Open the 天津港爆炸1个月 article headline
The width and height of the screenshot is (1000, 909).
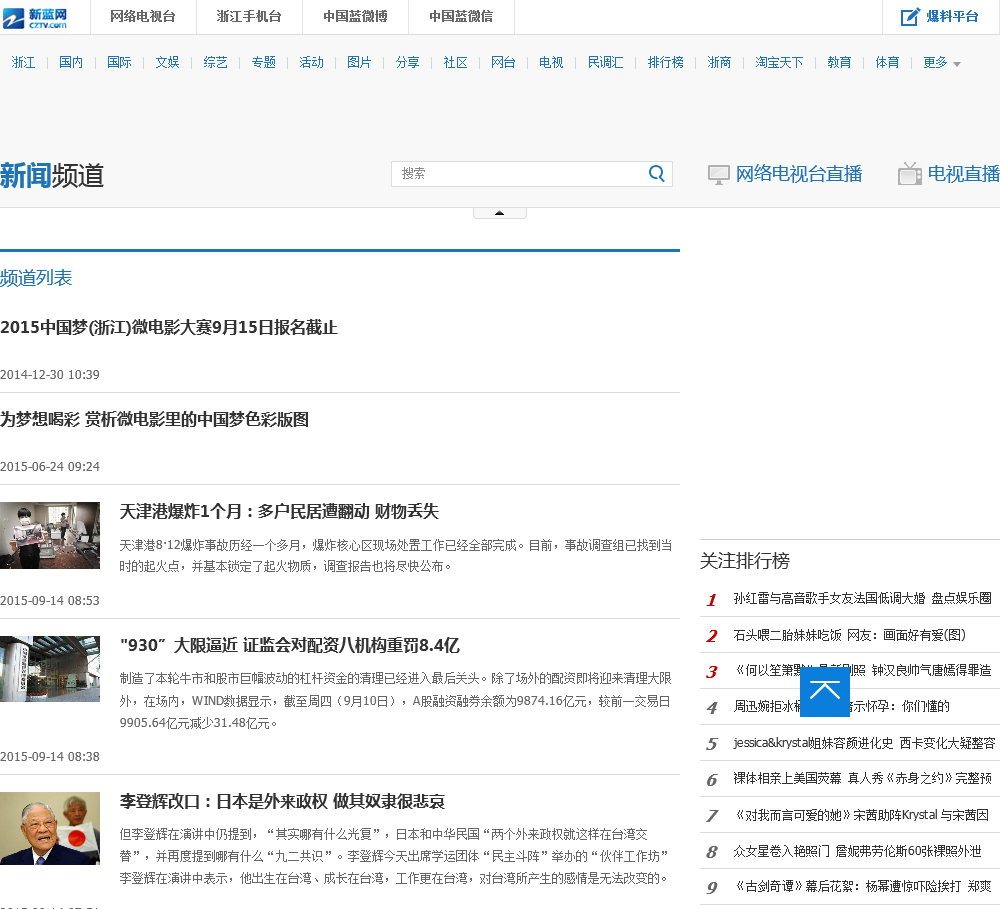(x=279, y=511)
